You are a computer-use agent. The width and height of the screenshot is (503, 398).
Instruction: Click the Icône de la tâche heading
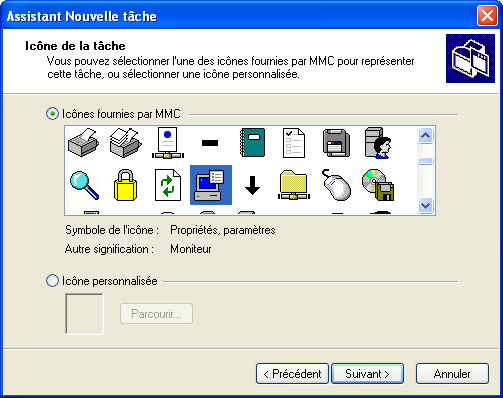(x=75, y=46)
